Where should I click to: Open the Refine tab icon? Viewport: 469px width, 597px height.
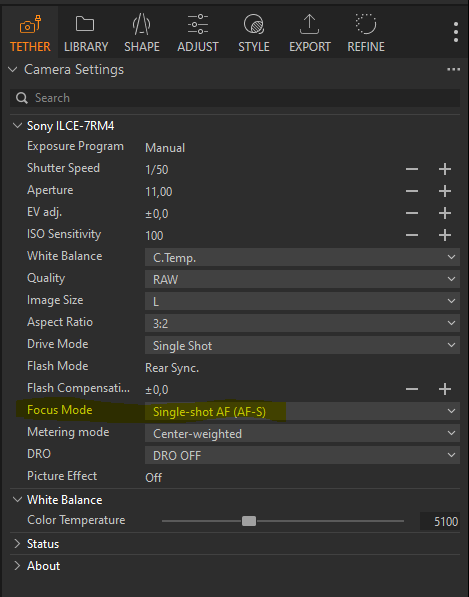coord(366,24)
